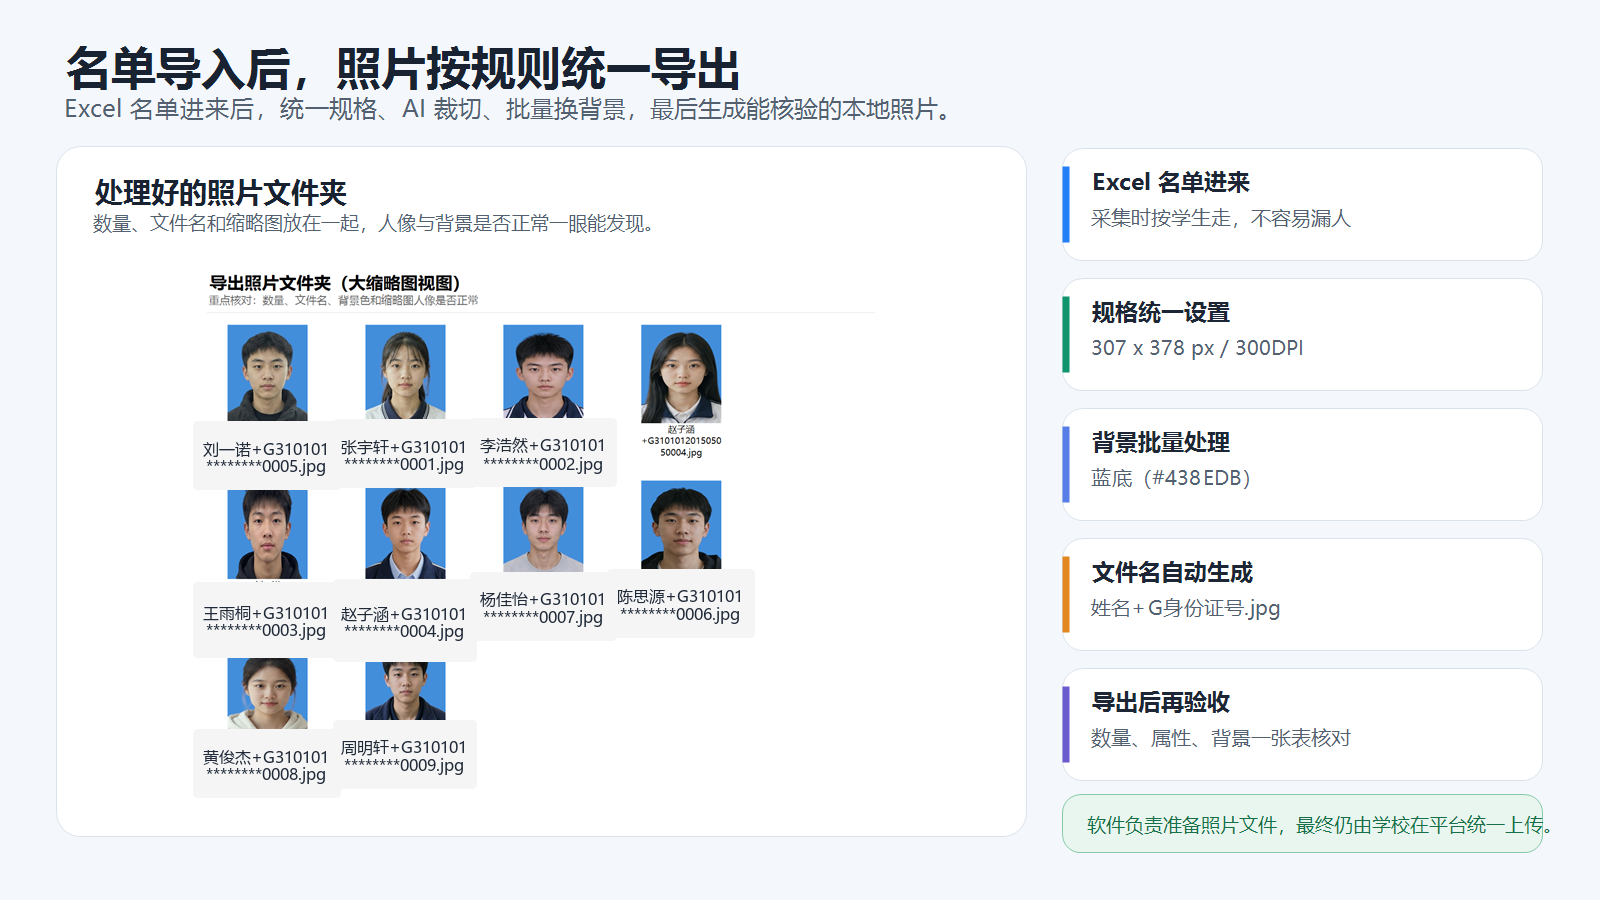Screen dimensions: 1600x900
Task: Select the text 采集时按学生走，不容易漏人
Action: click(1221, 218)
